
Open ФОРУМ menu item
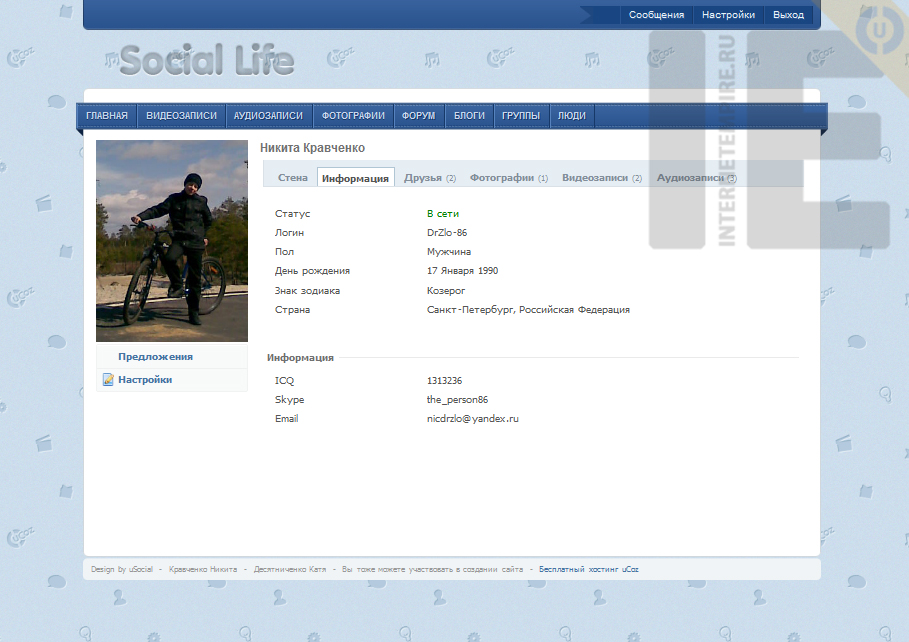418,115
